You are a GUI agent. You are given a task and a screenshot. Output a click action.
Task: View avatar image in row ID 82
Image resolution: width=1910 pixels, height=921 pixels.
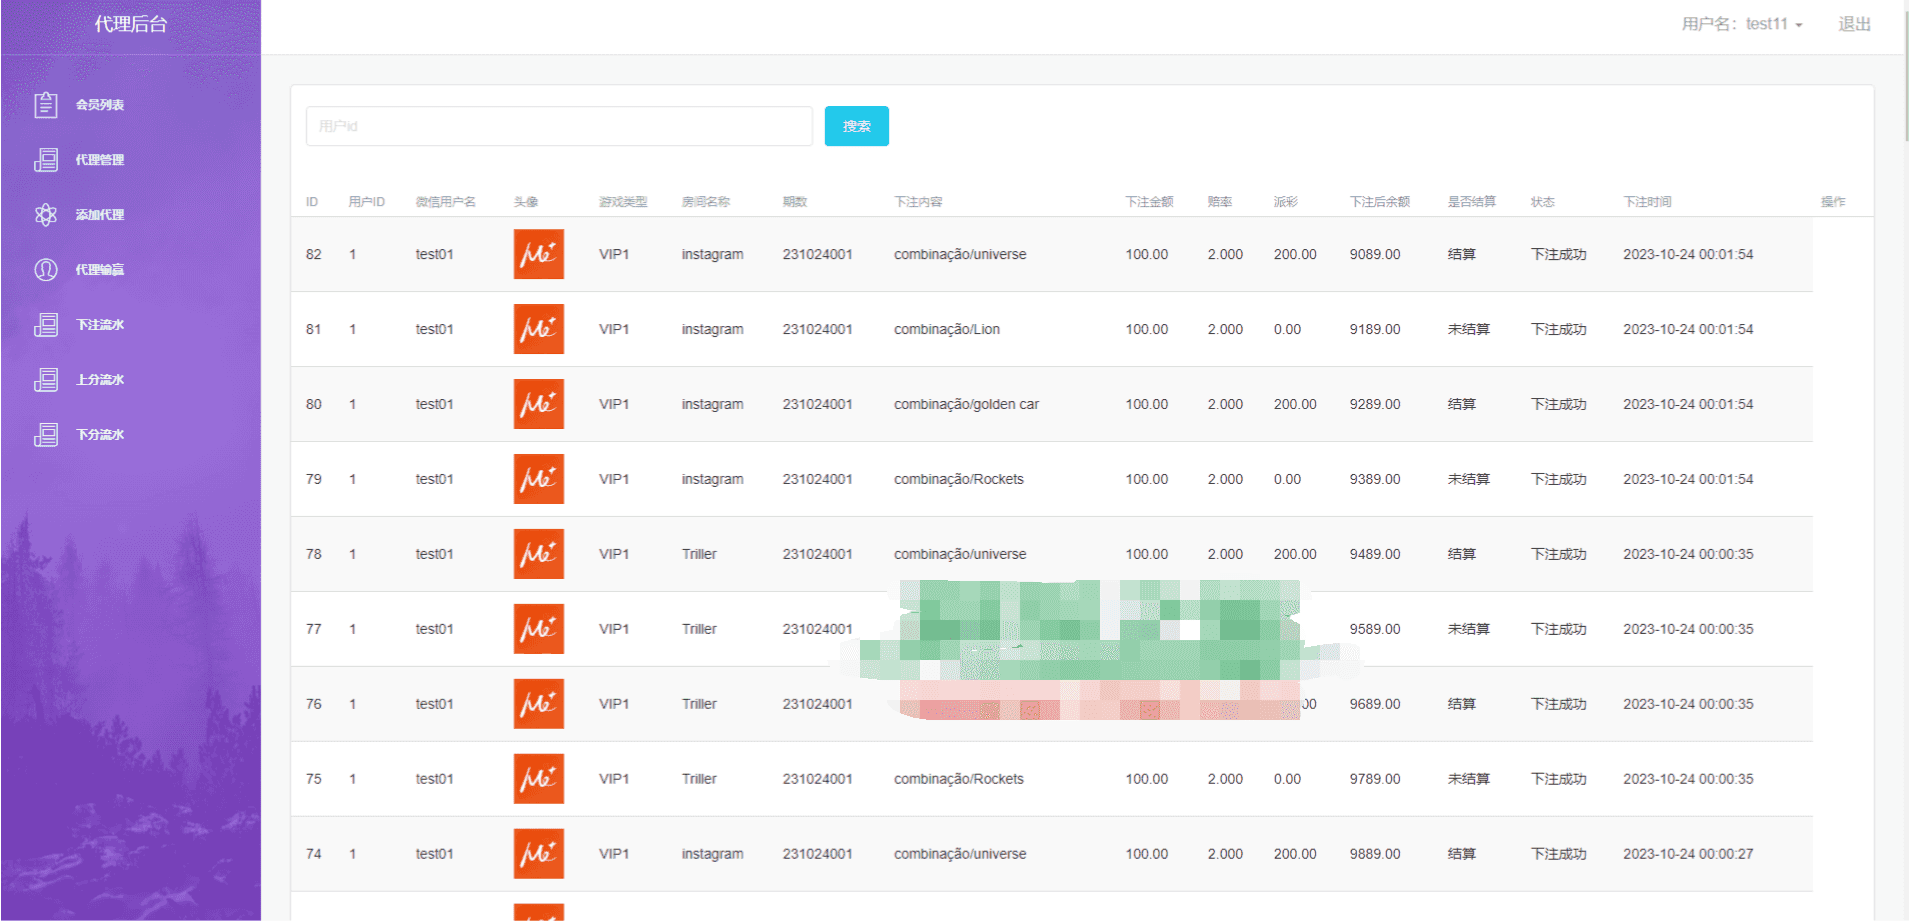(x=539, y=254)
